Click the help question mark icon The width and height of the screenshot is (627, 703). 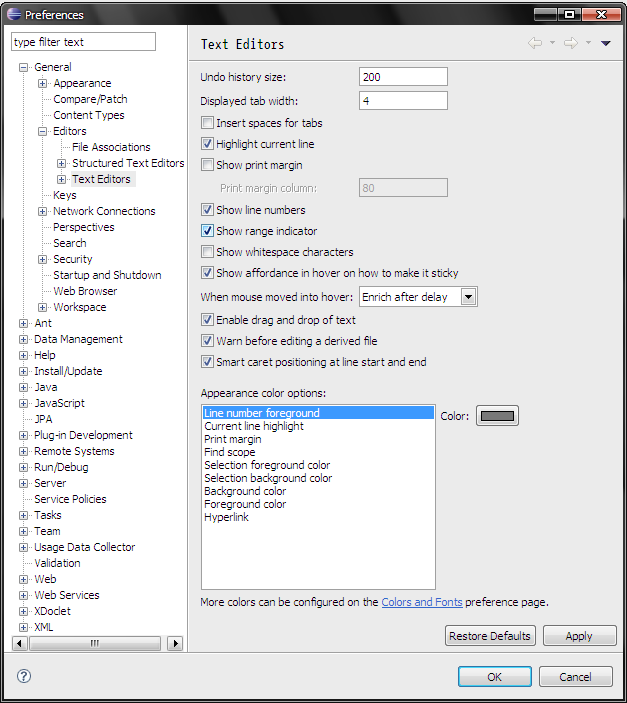click(x=24, y=676)
